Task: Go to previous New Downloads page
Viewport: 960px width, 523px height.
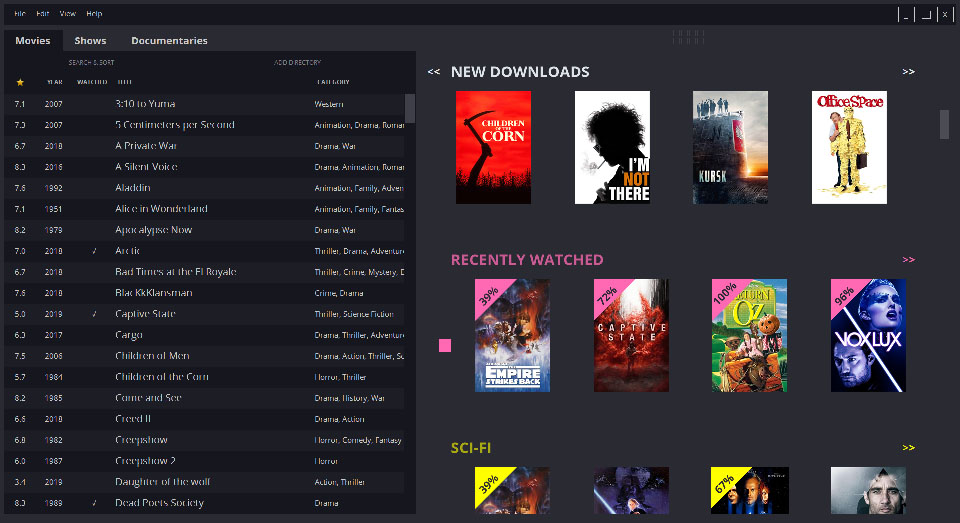Action: point(433,72)
